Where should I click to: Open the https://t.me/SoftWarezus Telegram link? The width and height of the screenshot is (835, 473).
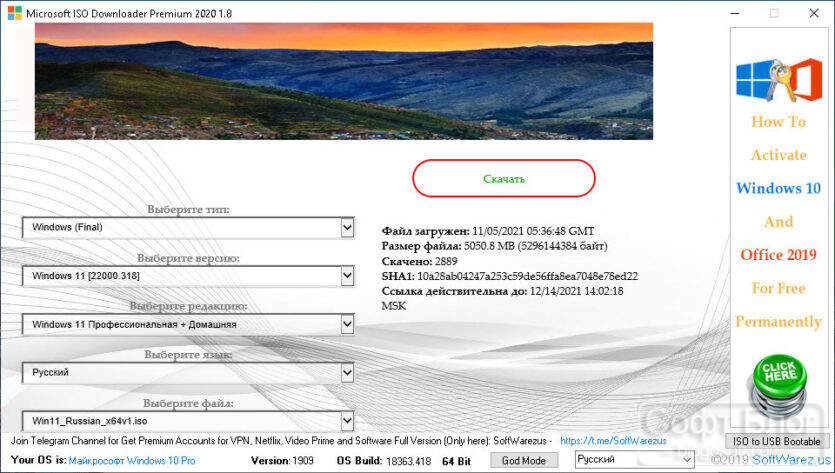613,441
